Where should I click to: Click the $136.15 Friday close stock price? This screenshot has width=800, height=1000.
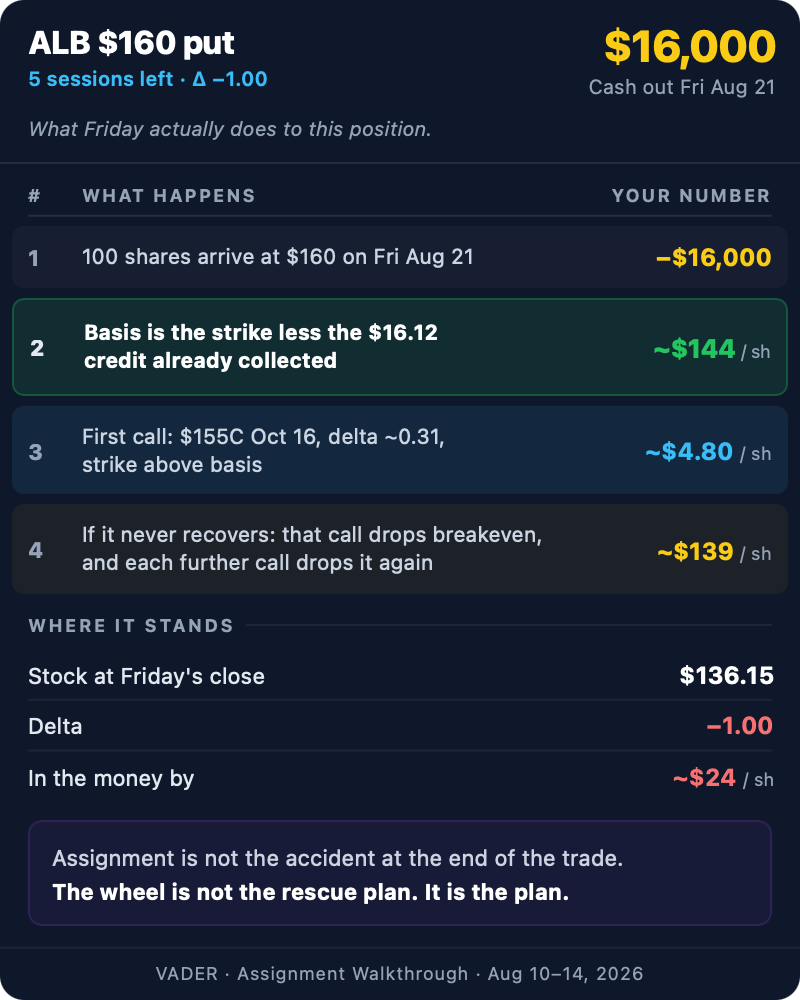[726, 676]
